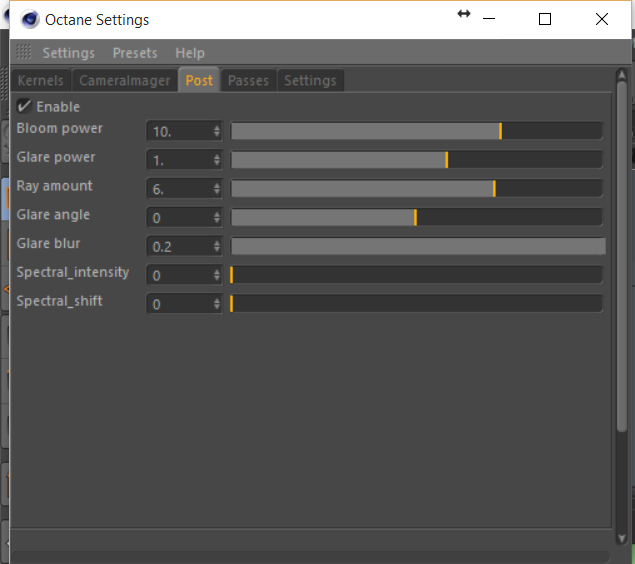Click the grip dots icon beside Settings menu

[x=23, y=52]
